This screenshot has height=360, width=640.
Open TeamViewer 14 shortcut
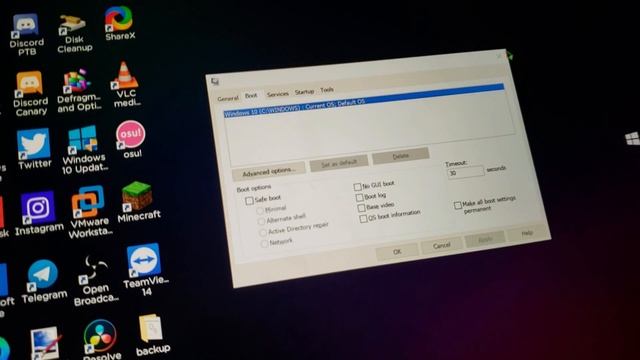[x=145, y=270]
